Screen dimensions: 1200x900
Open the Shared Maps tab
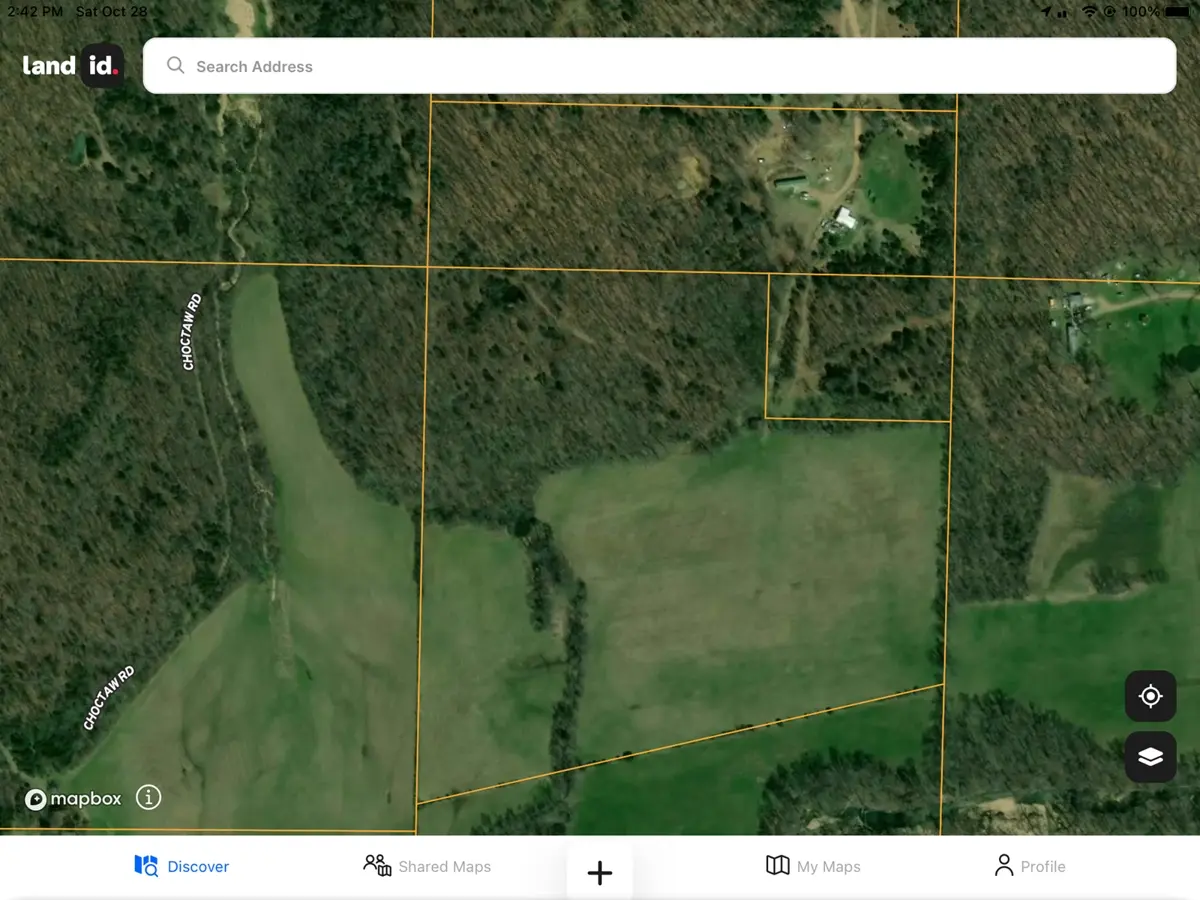click(x=427, y=866)
